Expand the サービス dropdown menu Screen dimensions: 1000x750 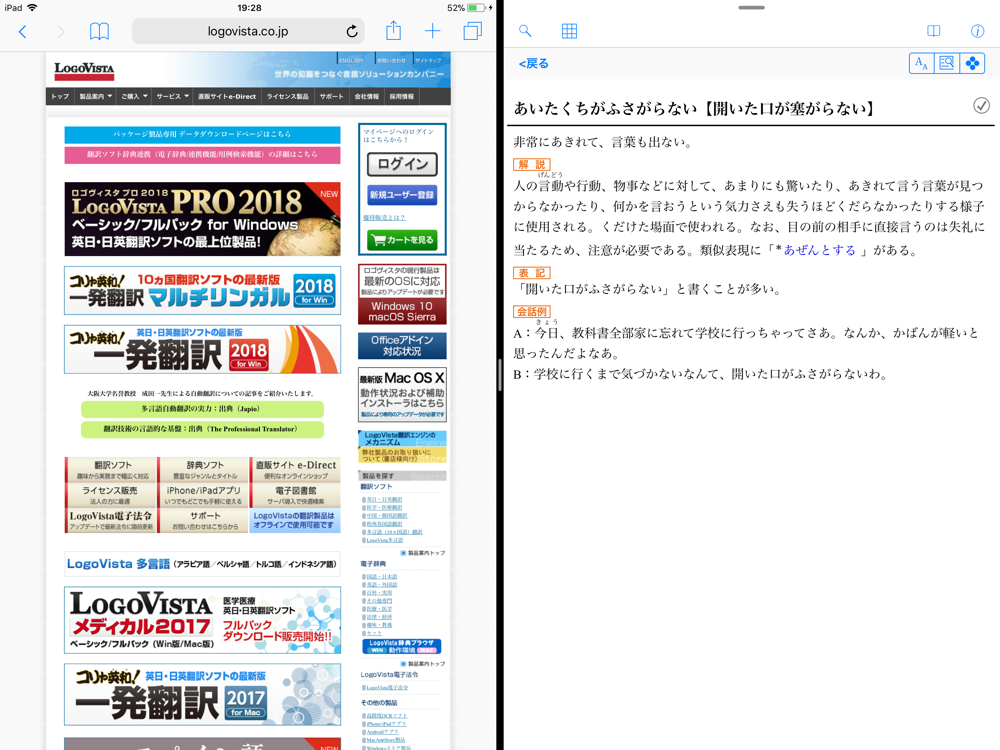point(172,96)
